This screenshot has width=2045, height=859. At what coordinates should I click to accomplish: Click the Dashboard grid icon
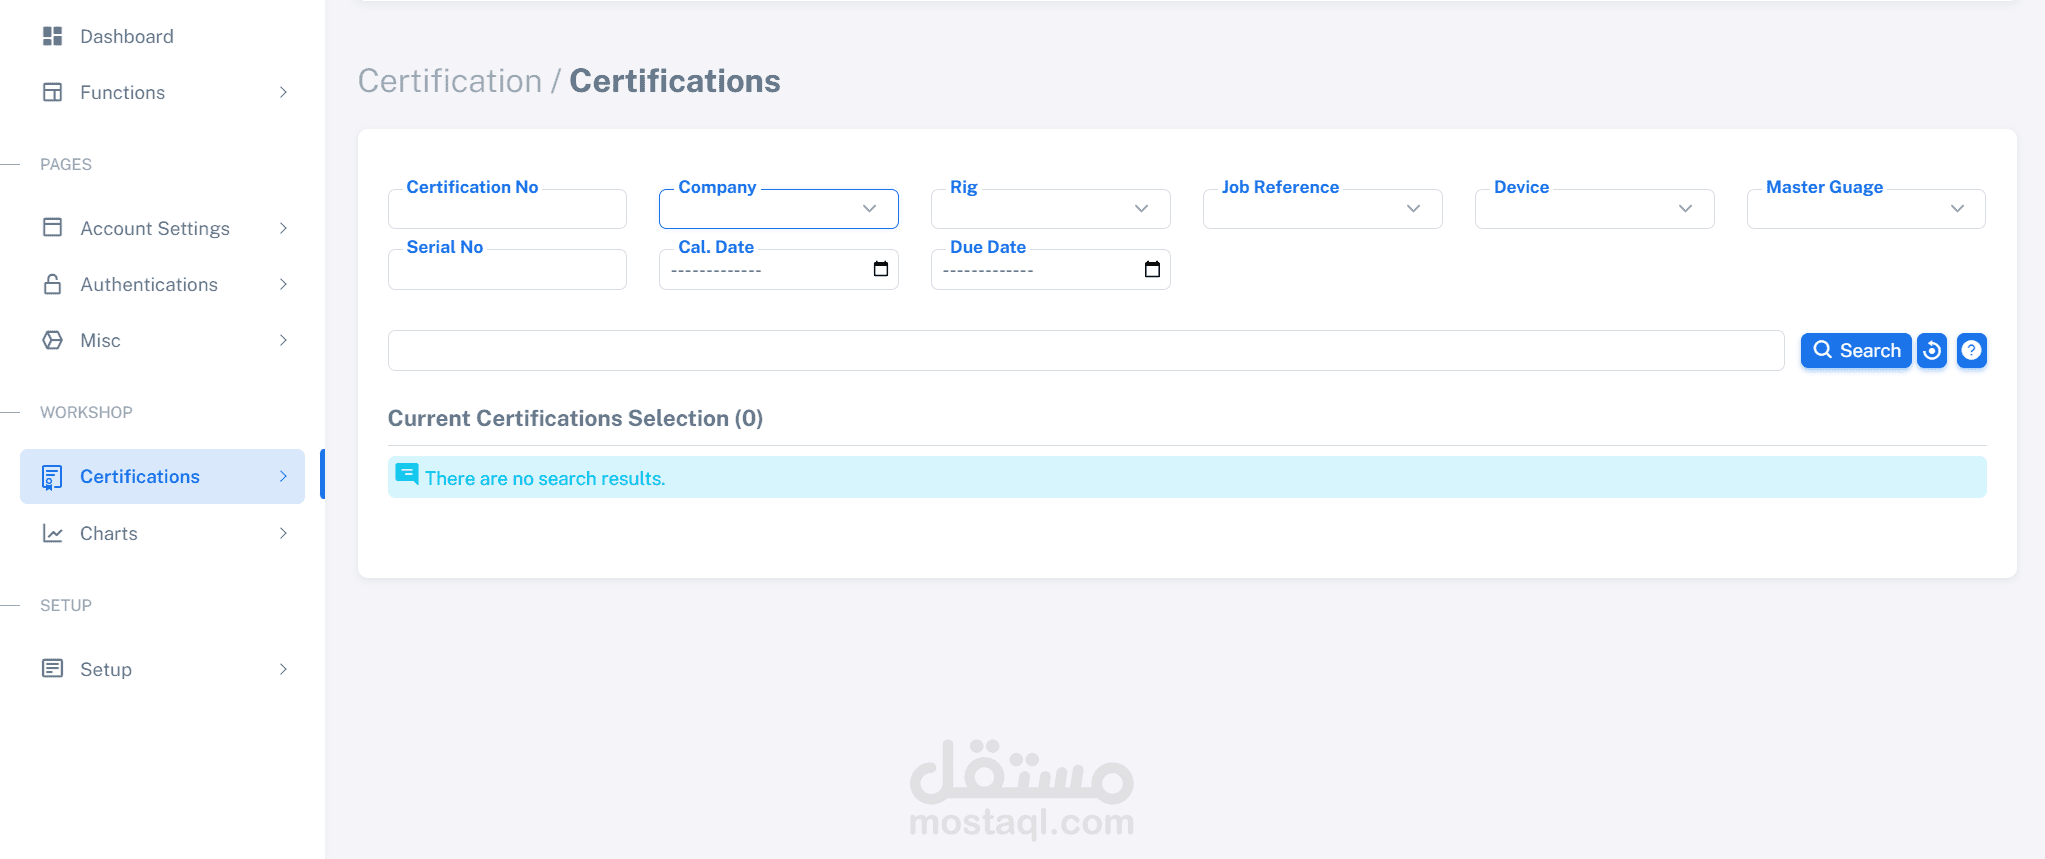(53, 36)
